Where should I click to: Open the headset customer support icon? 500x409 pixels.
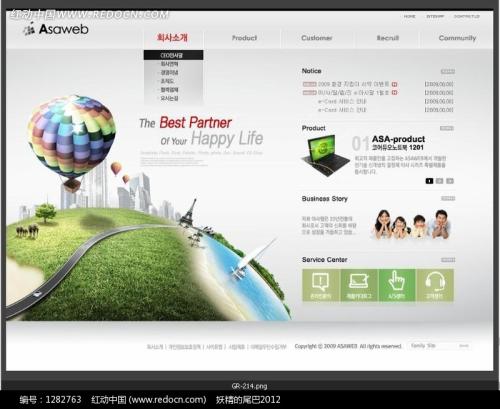435,285
